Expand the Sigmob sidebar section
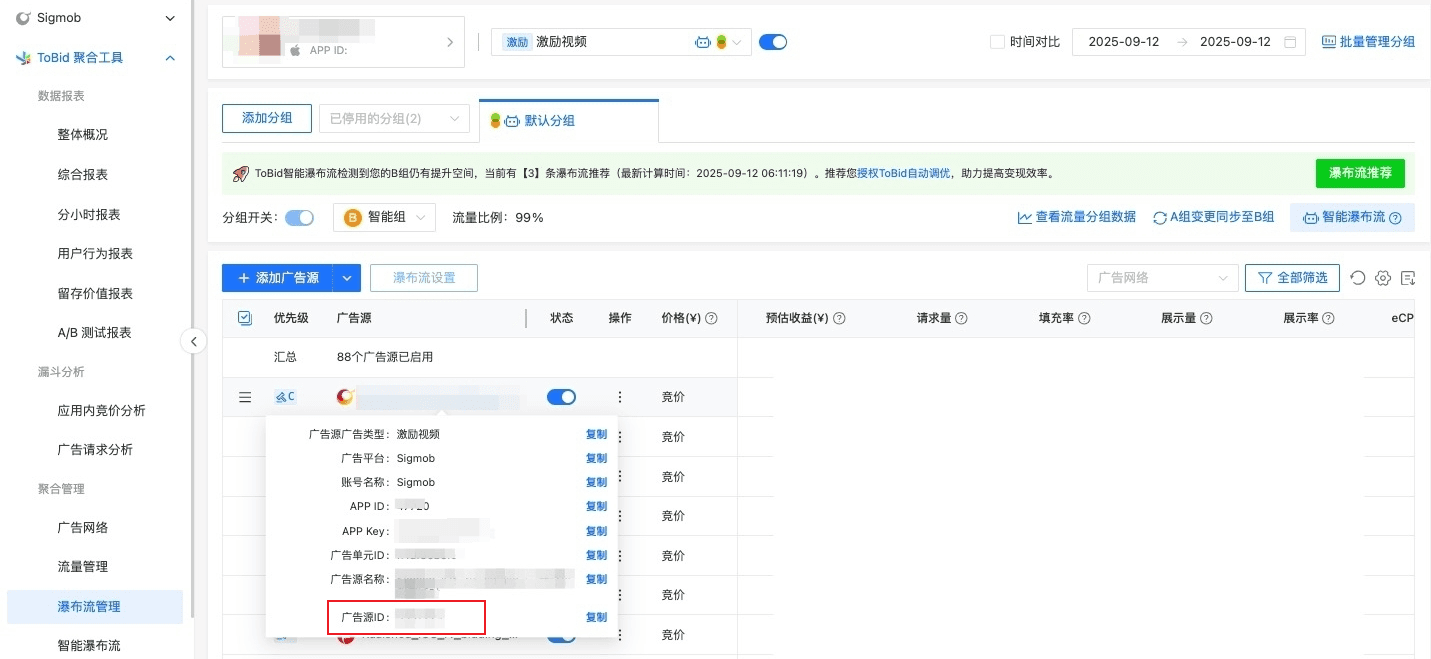1431x659 pixels. tap(170, 18)
